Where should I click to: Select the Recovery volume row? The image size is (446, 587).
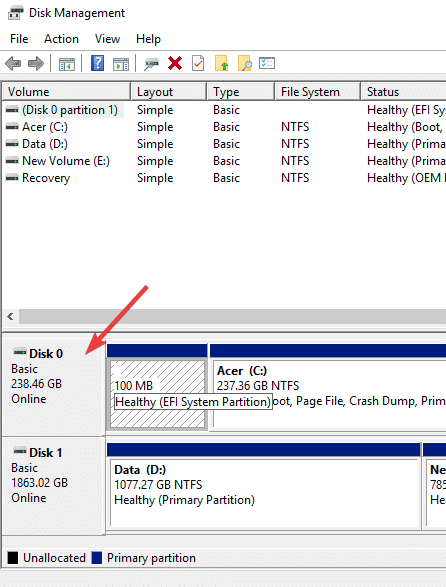click(x=224, y=178)
